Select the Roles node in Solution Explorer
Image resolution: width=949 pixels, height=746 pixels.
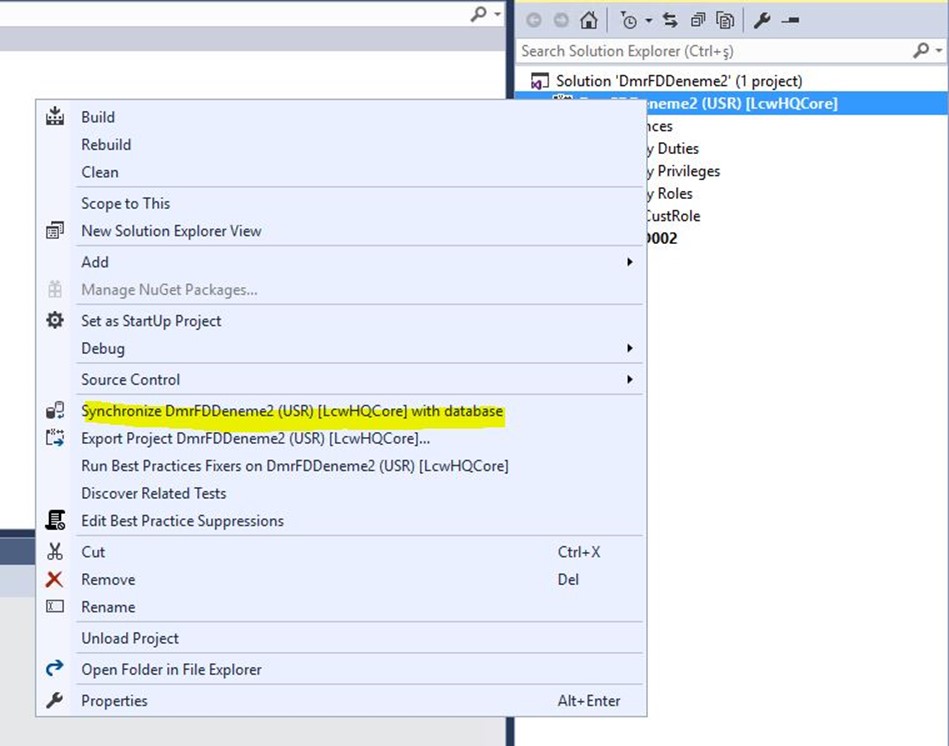[669, 194]
